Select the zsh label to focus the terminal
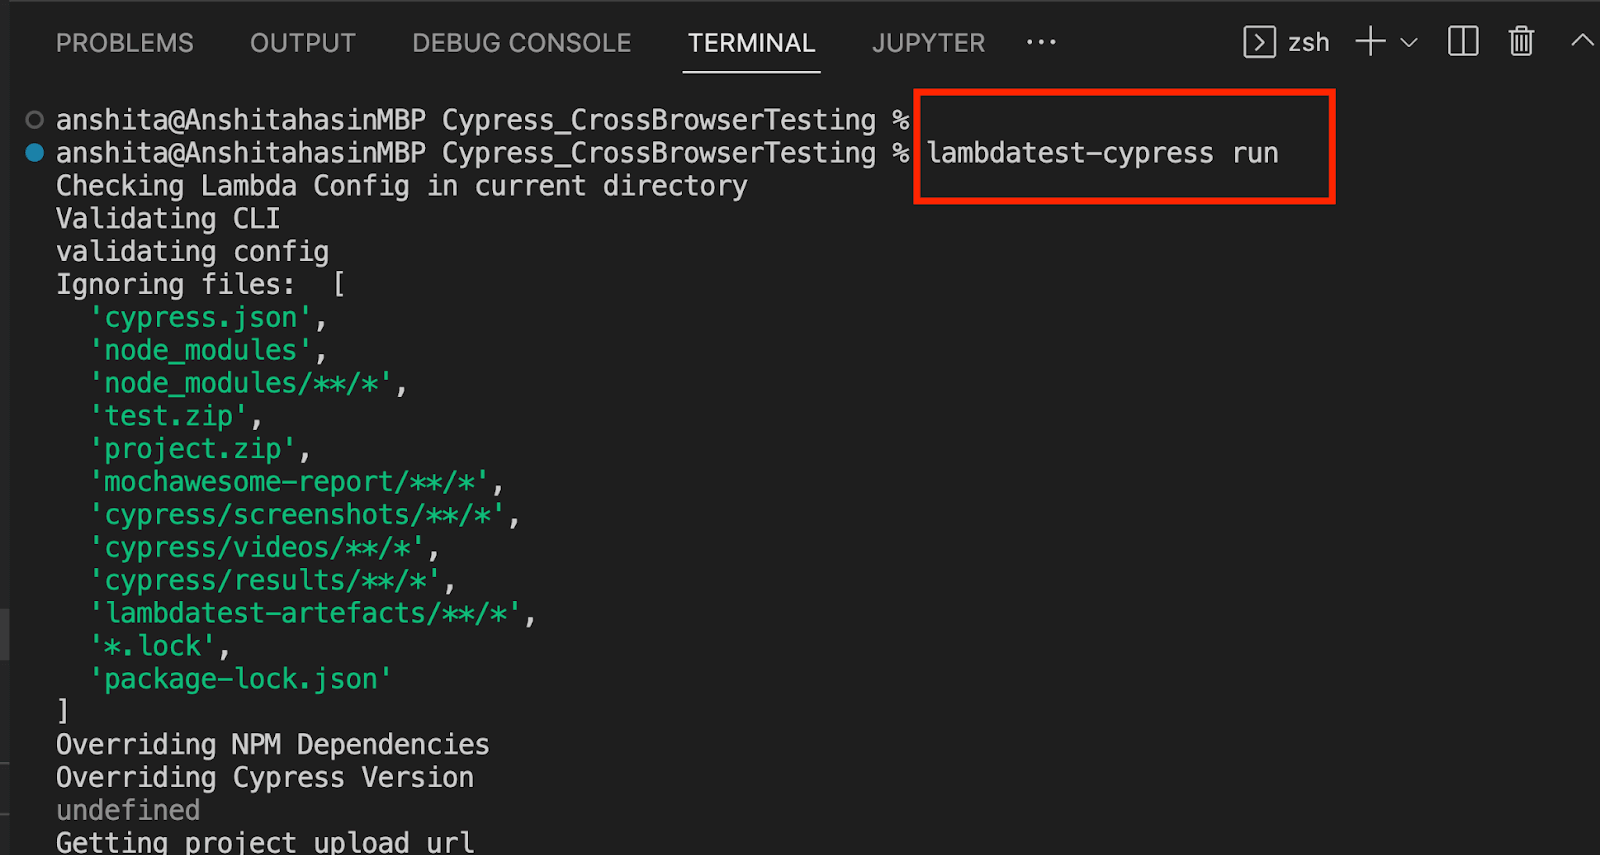 point(1307,42)
